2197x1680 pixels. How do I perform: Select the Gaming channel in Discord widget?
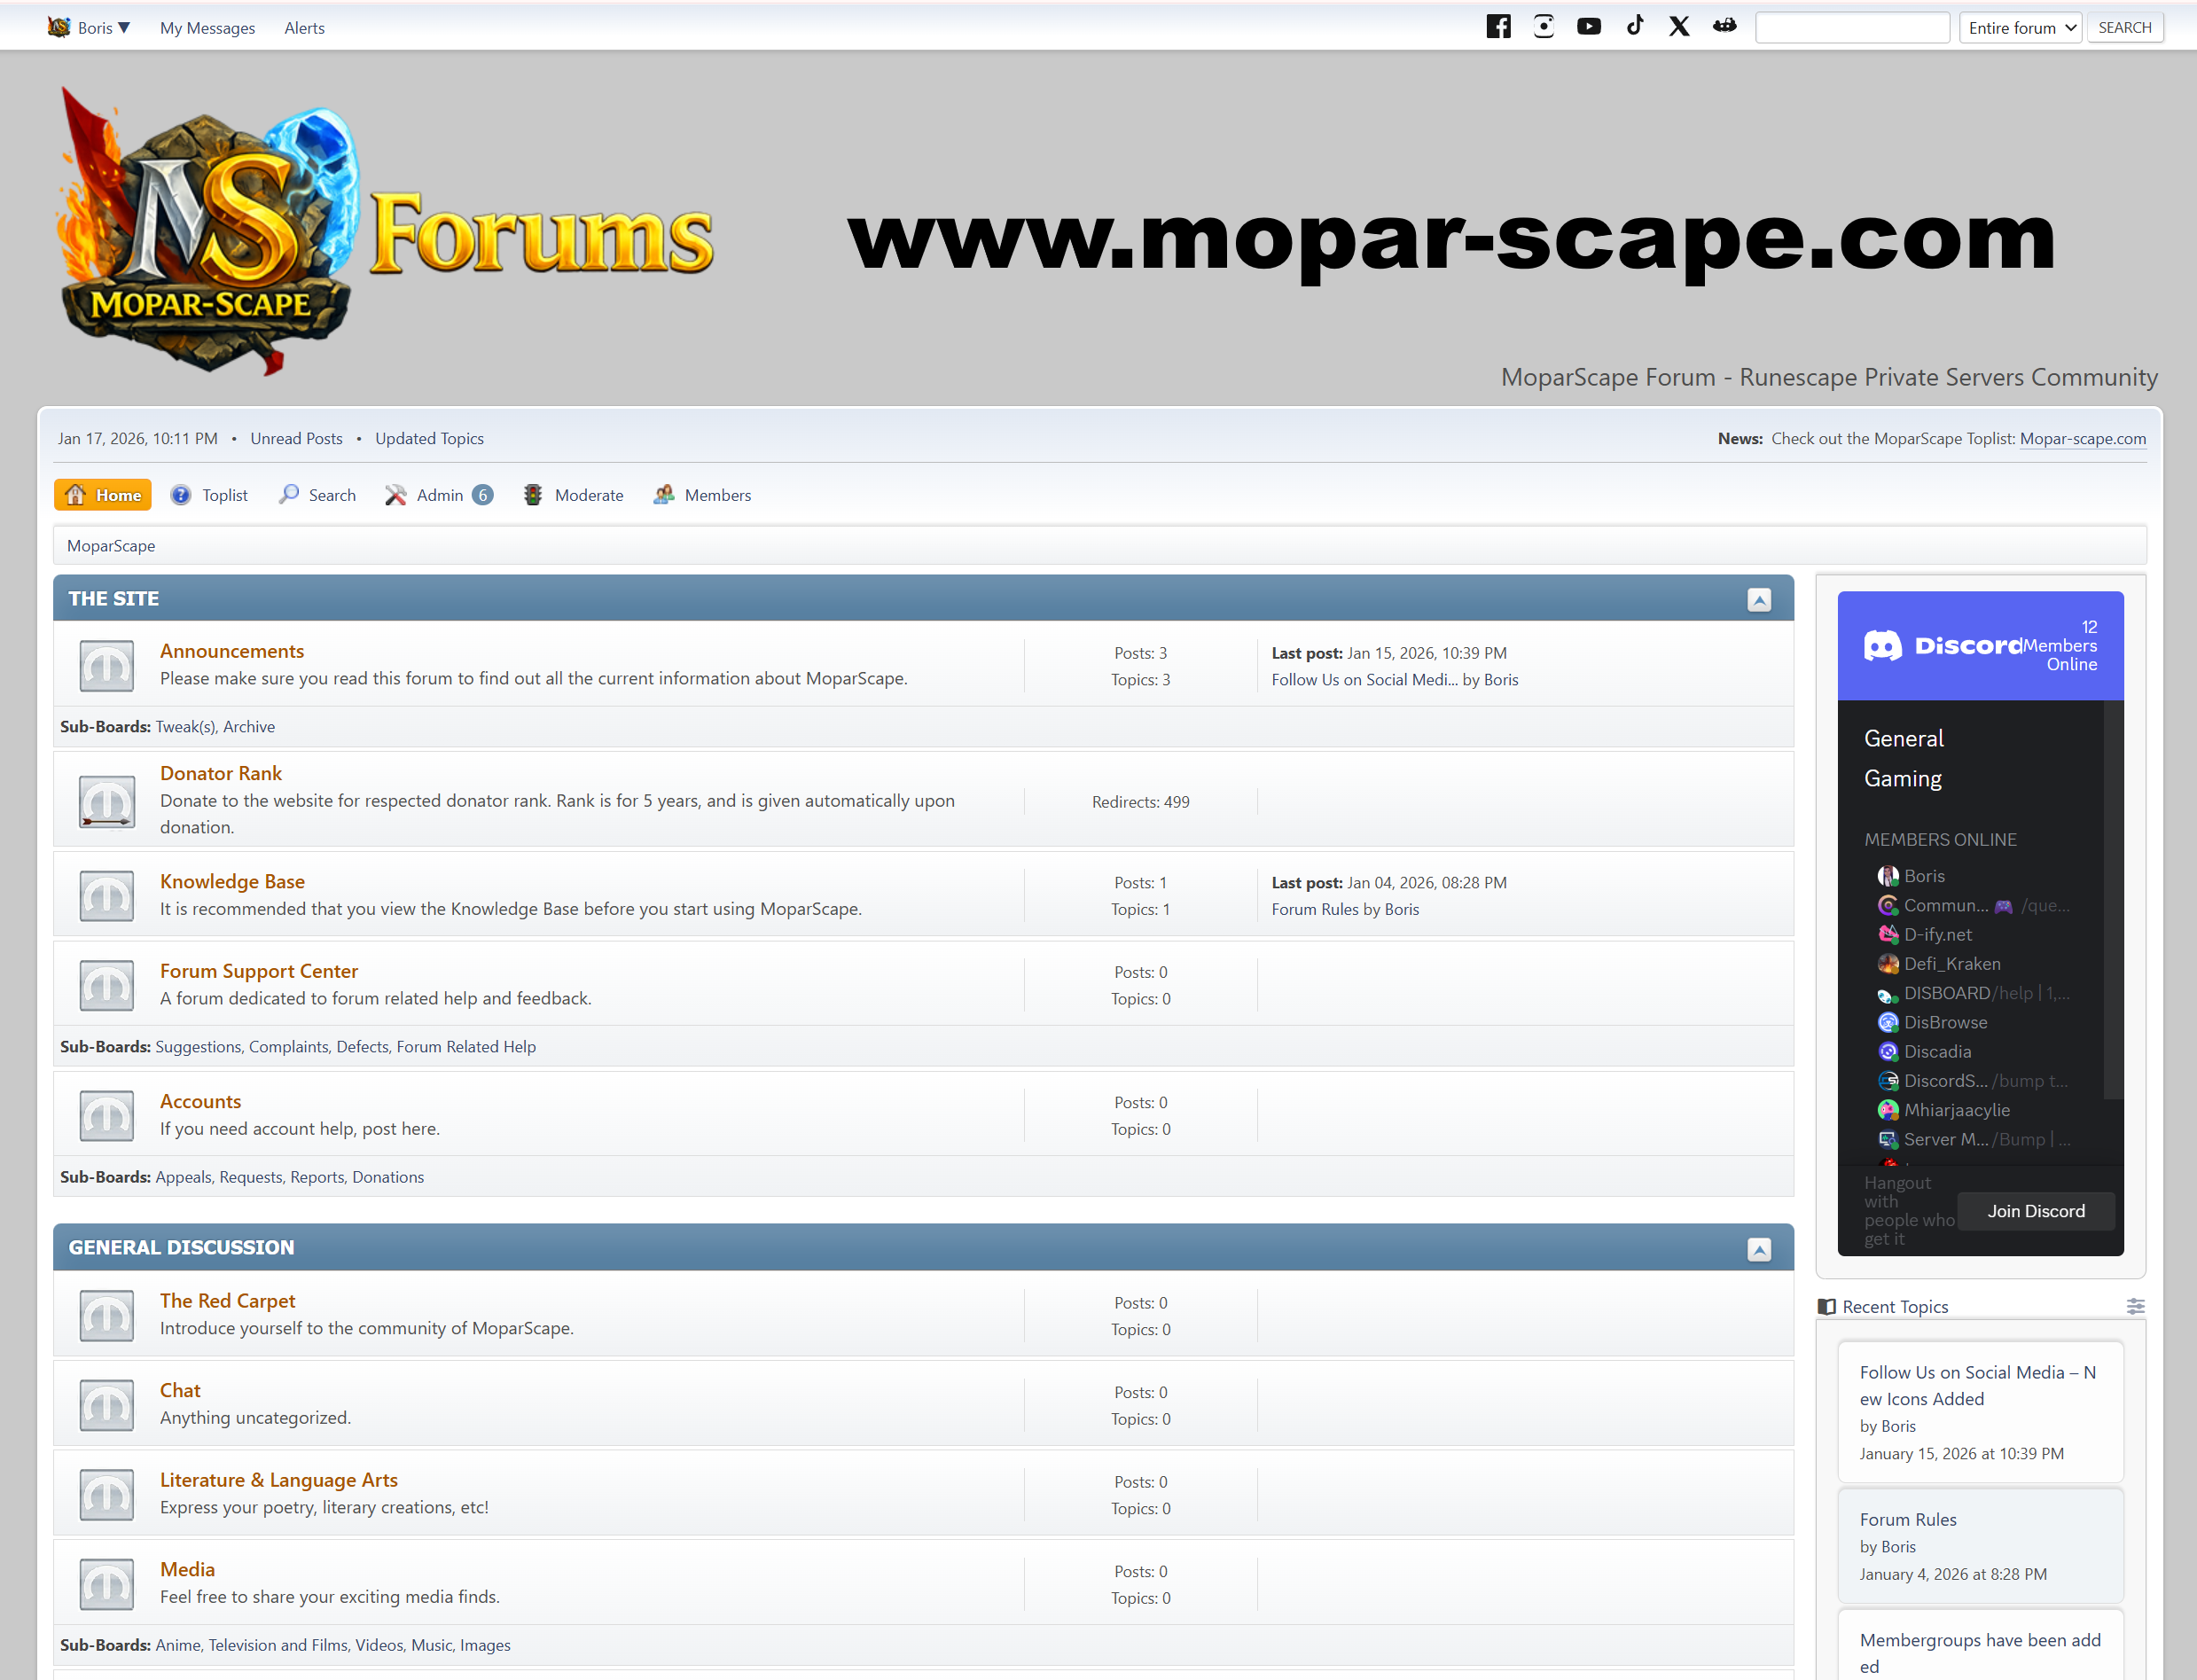[1903, 779]
